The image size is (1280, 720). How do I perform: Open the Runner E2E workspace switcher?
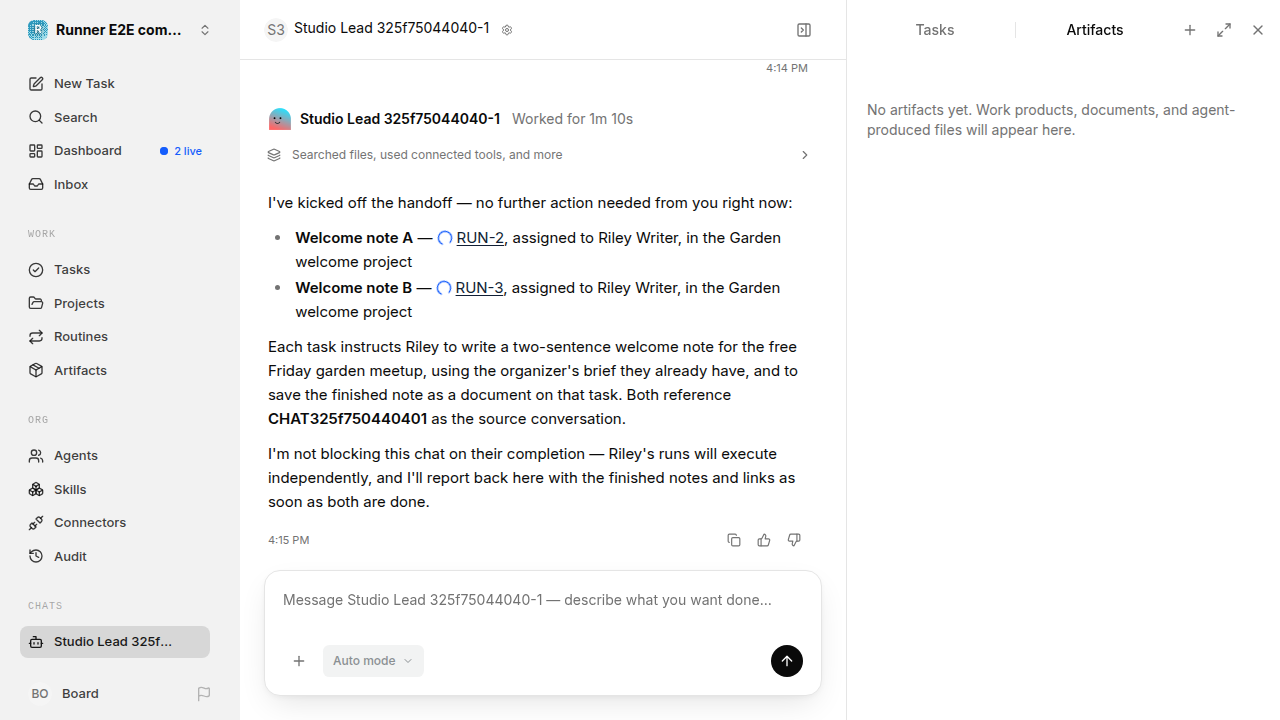click(x=120, y=30)
